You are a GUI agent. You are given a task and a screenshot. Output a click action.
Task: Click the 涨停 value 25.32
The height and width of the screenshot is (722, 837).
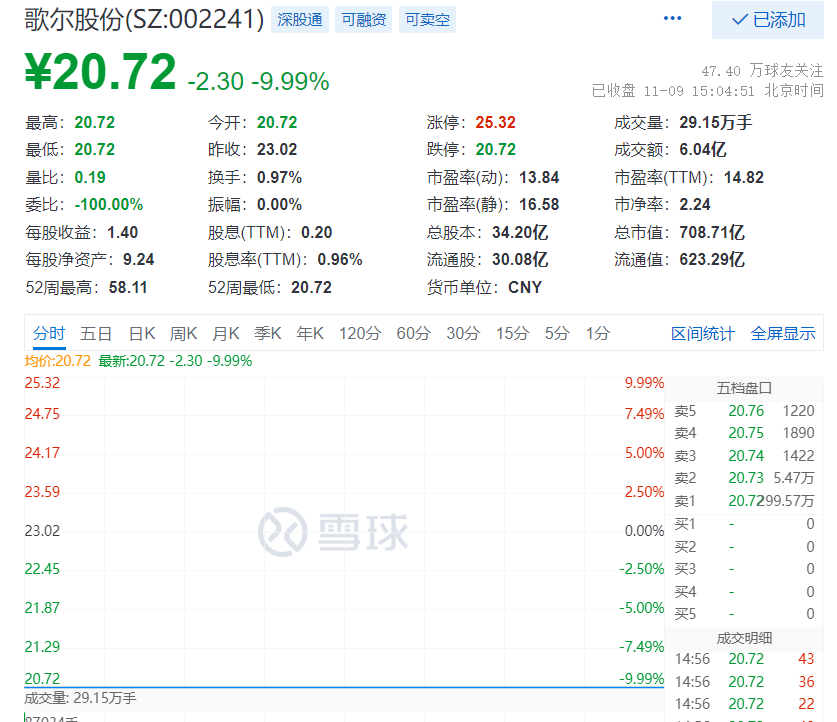coord(495,122)
